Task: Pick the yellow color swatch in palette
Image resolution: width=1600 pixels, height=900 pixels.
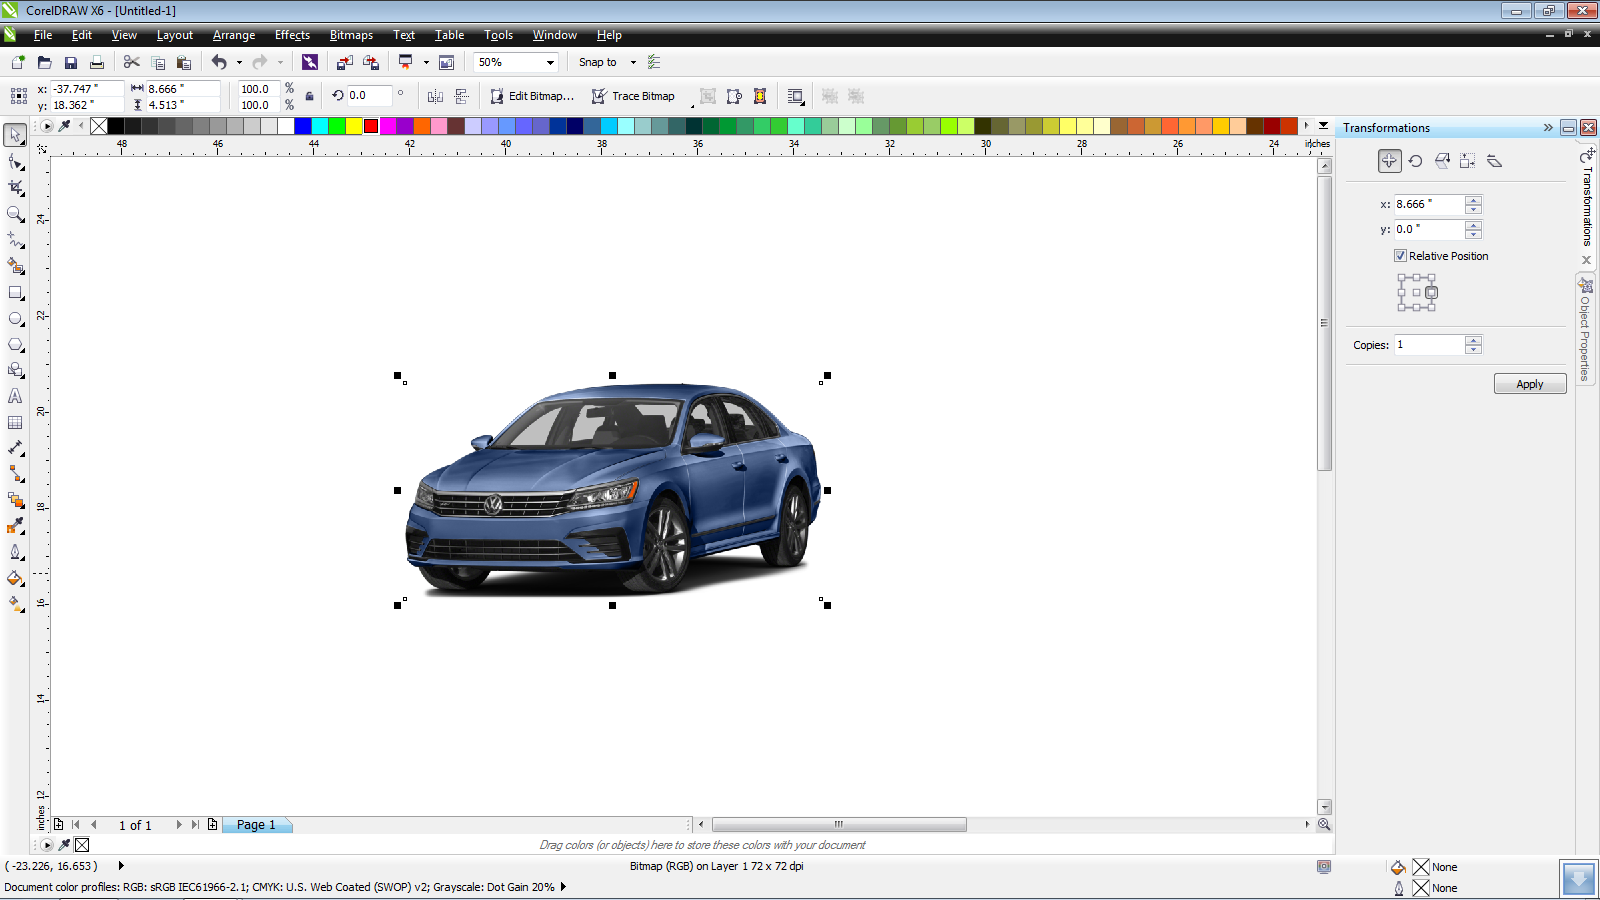Action: tap(354, 126)
